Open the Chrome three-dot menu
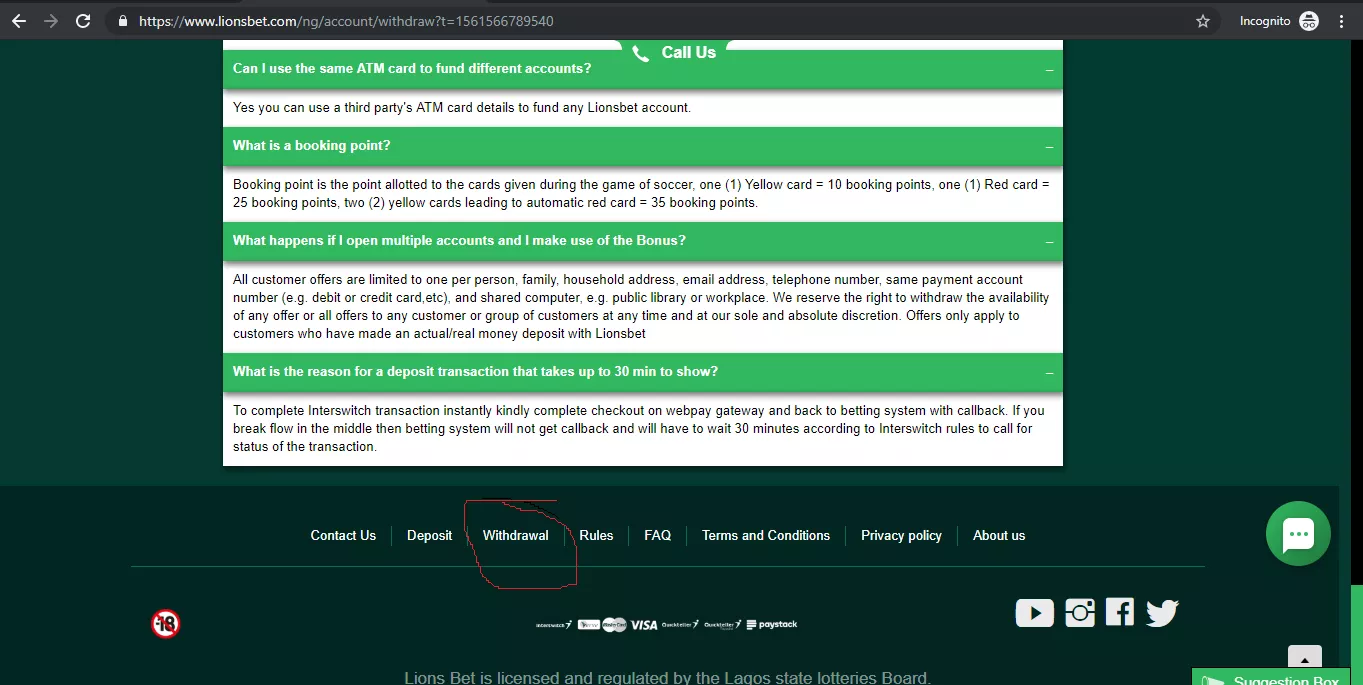 click(1341, 20)
